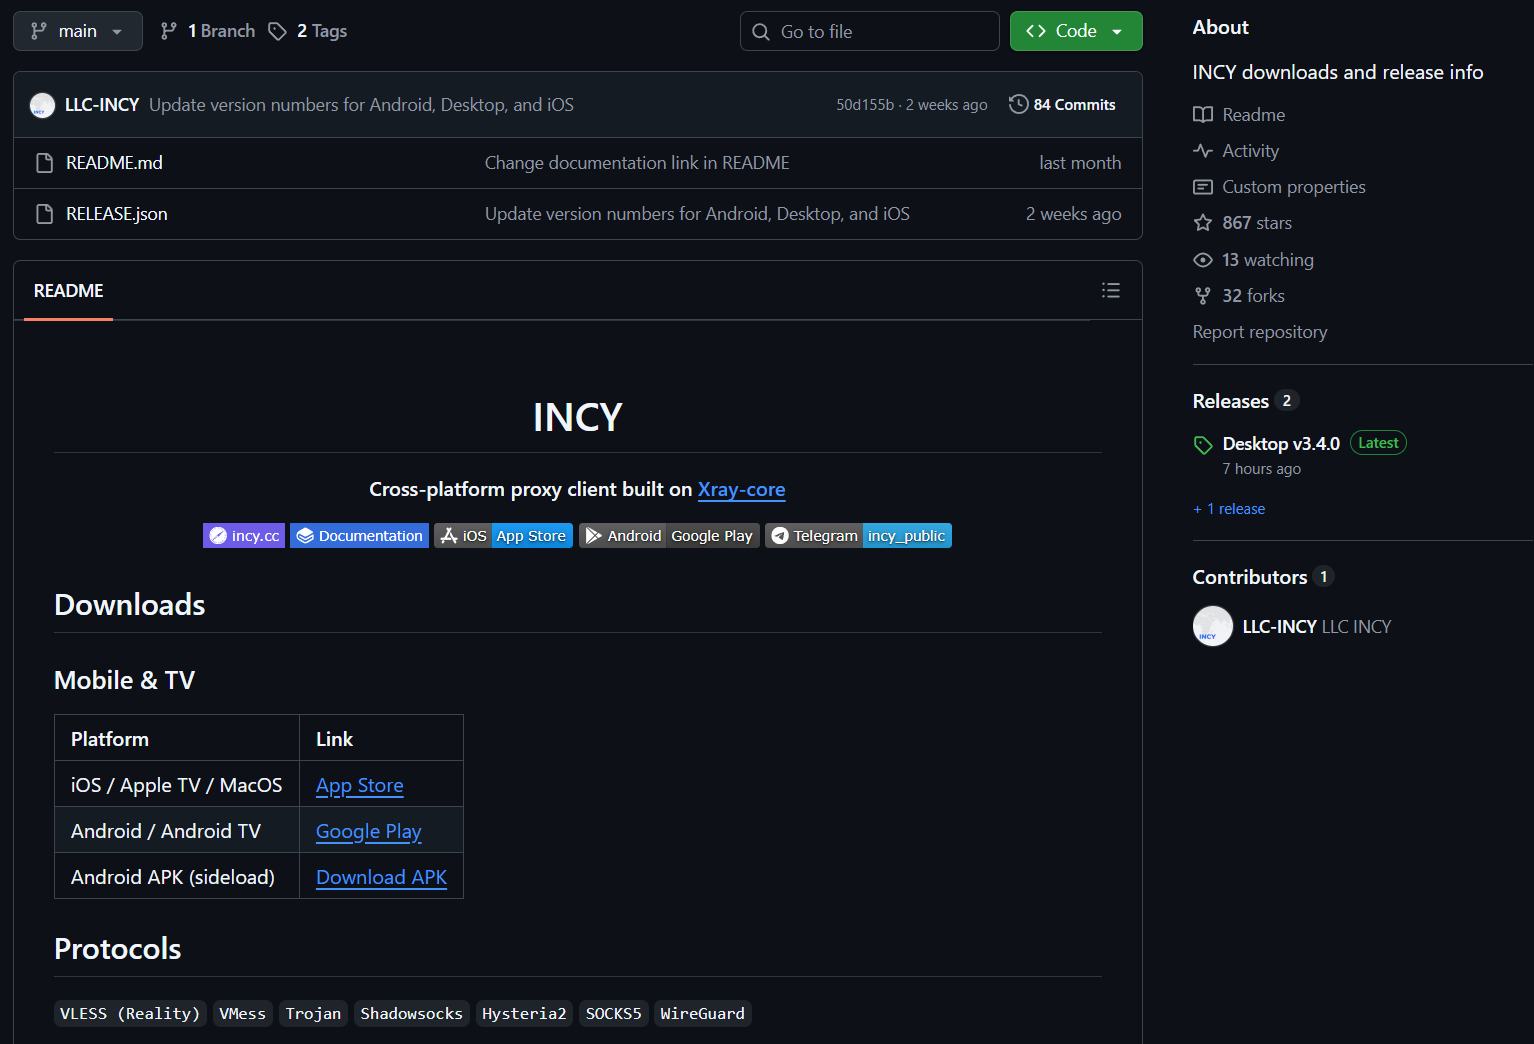Click the 'Shadowsocks' protocol label
Image resolution: width=1534 pixels, height=1044 pixels.
(411, 1014)
